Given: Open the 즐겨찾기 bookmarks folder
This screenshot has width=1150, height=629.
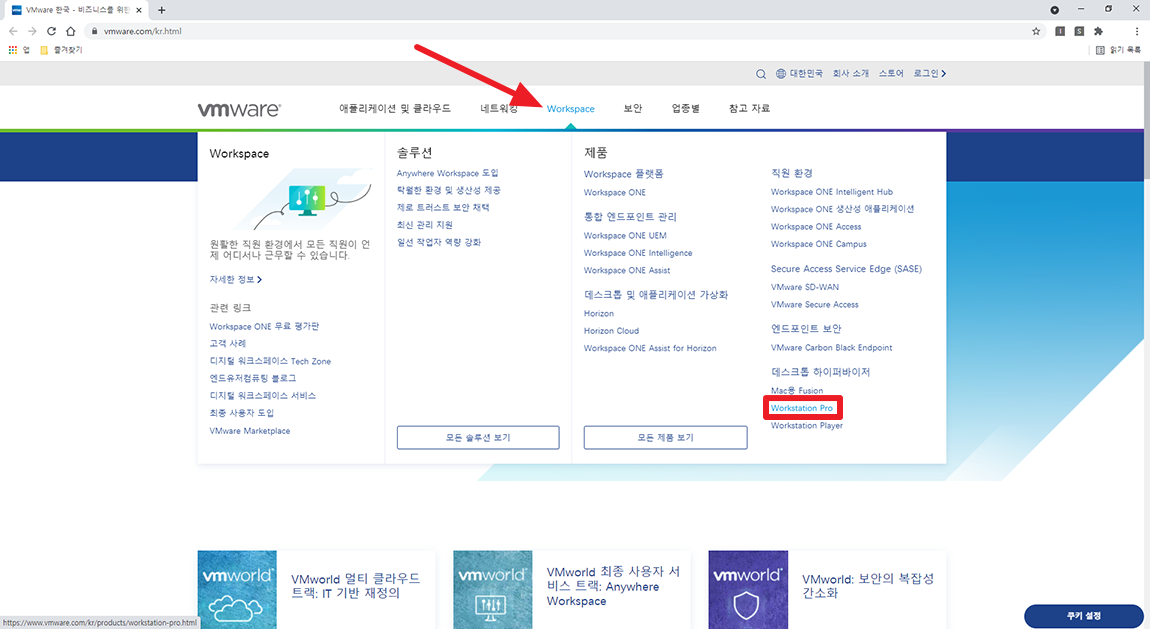Looking at the screenshot, I should click(x=61, y=50).
